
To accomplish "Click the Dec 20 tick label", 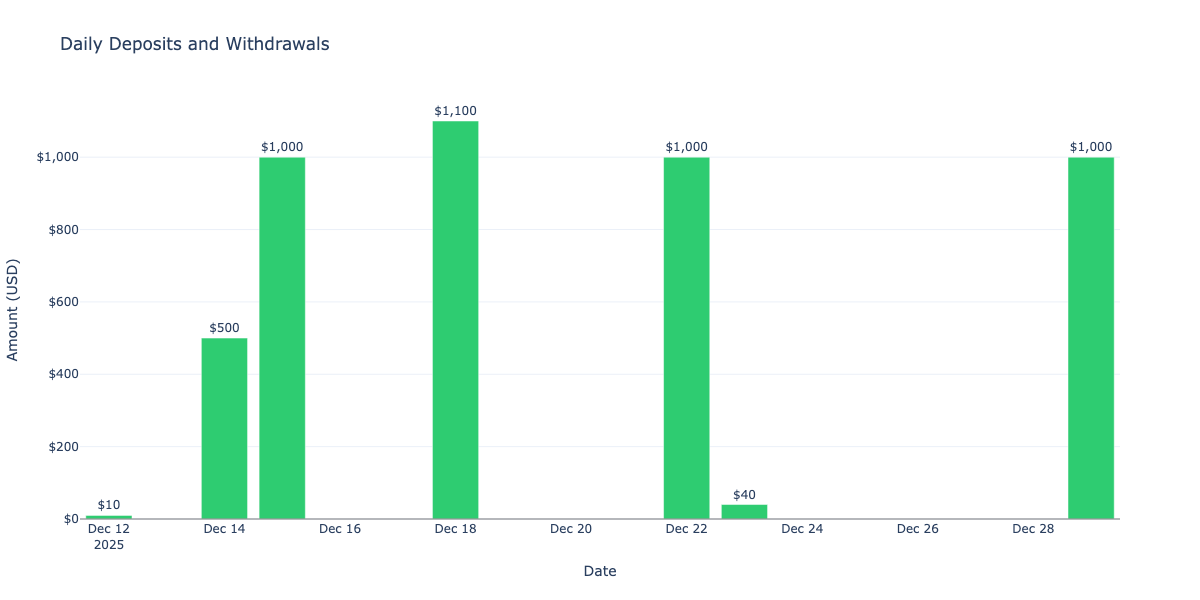I will point(571,529).
